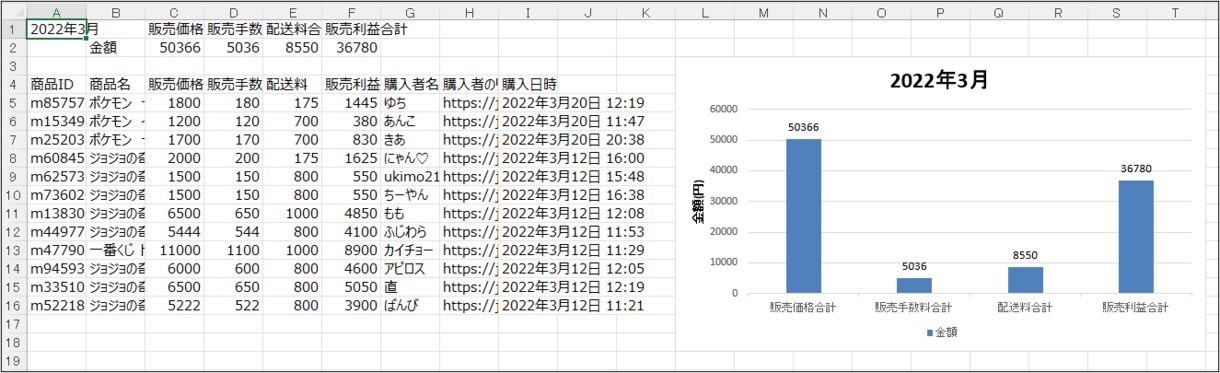Select the 配送料 header cell in row 4
The width and height of the screenshot is (1220, 373).
[x=292, y=84]
